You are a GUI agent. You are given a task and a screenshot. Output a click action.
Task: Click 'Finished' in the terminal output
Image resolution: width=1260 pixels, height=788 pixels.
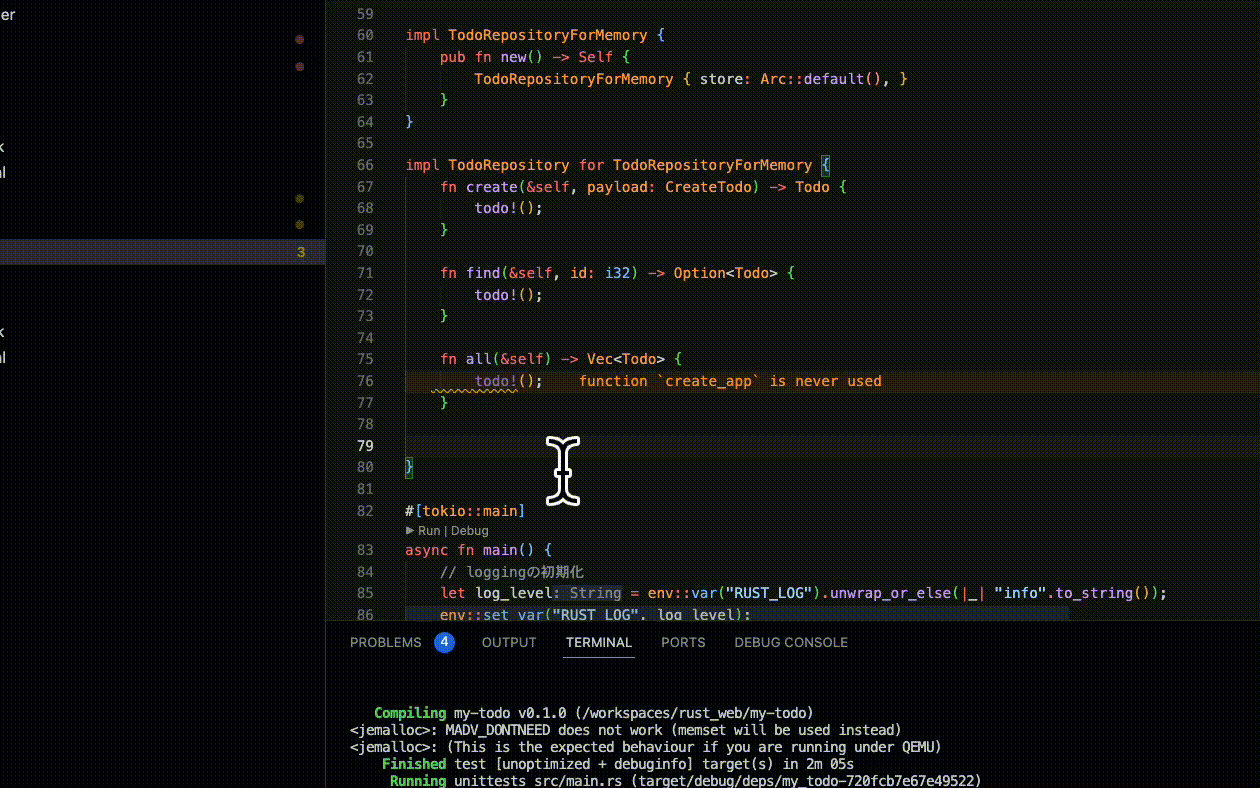(x=414, y=763)
